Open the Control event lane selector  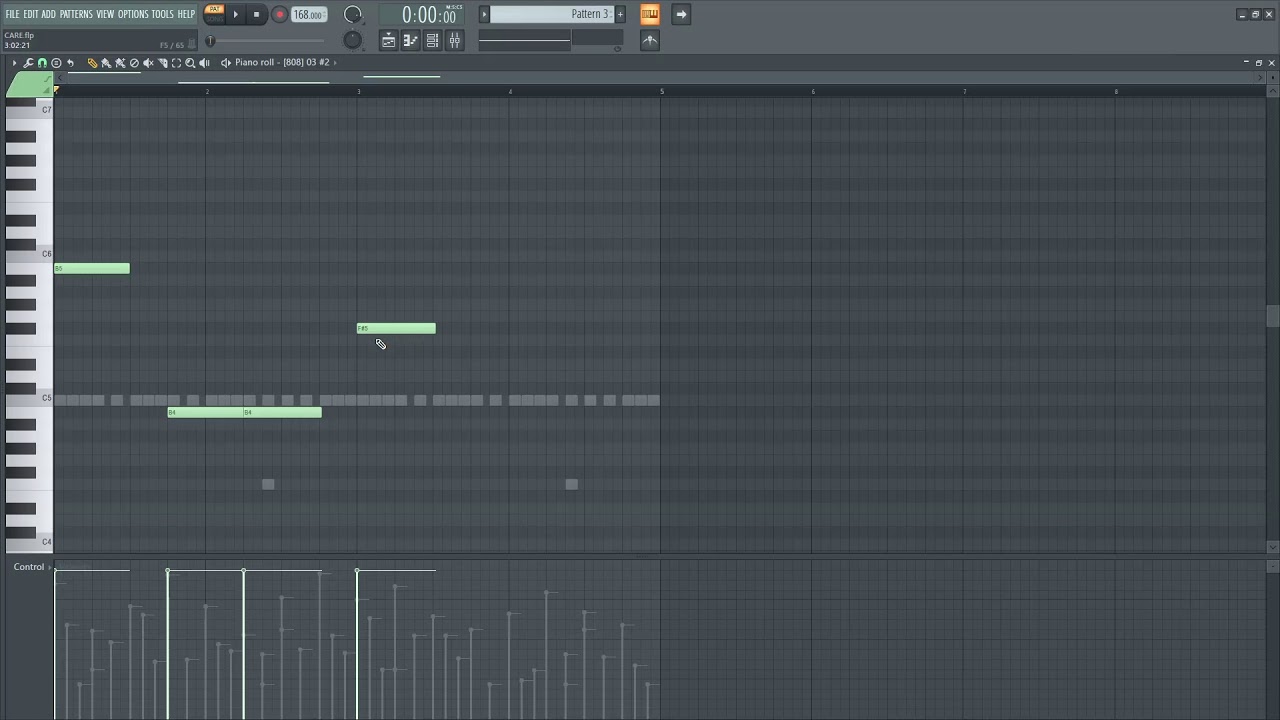pyautogui.click(x=31, y=567)
